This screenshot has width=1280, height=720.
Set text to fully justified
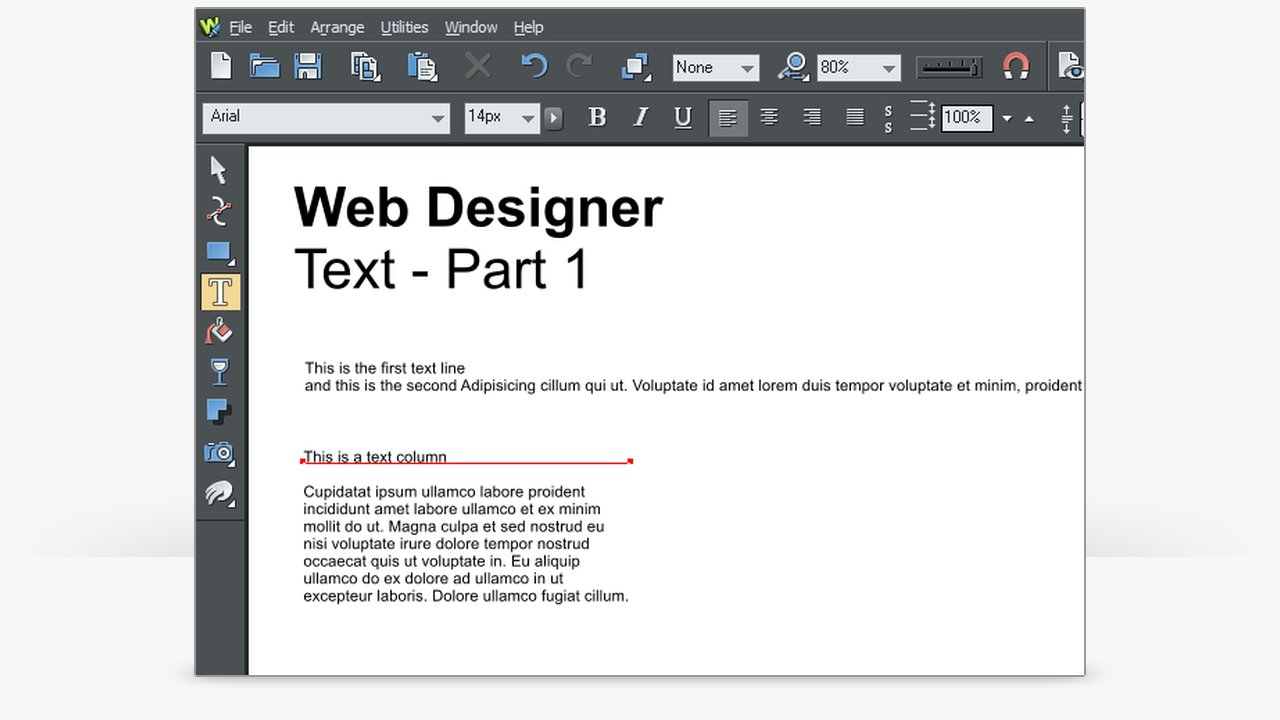(x=855, y=117)
